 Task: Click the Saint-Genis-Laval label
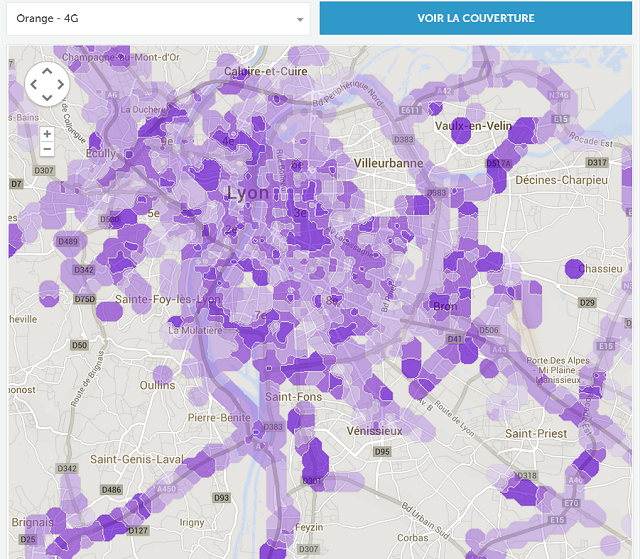(x=136, y=459)
